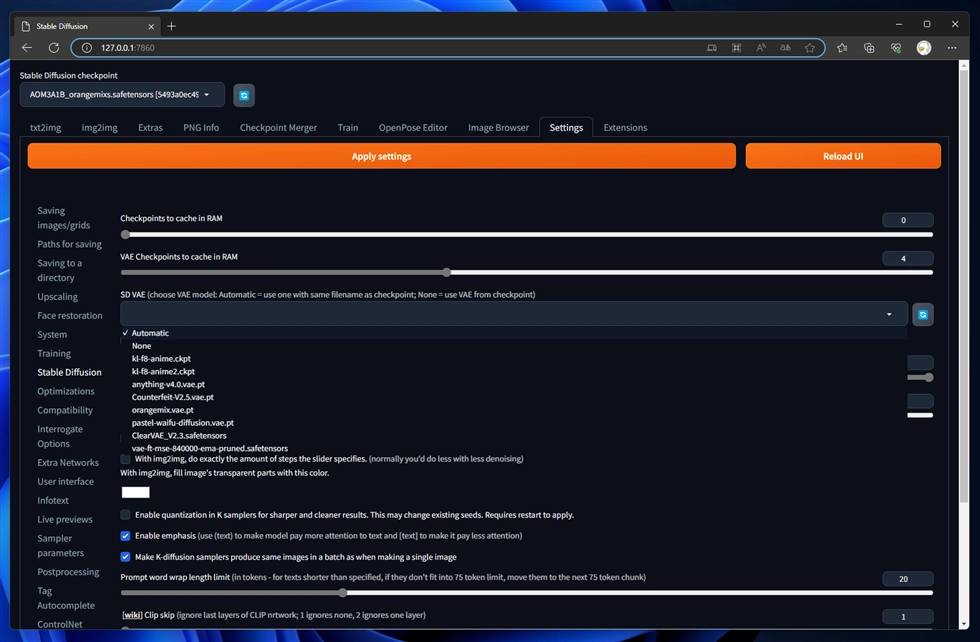Close the Stable Diffusion browser tab
Viewport: 980px width, 642px height.
click(151, 26)
